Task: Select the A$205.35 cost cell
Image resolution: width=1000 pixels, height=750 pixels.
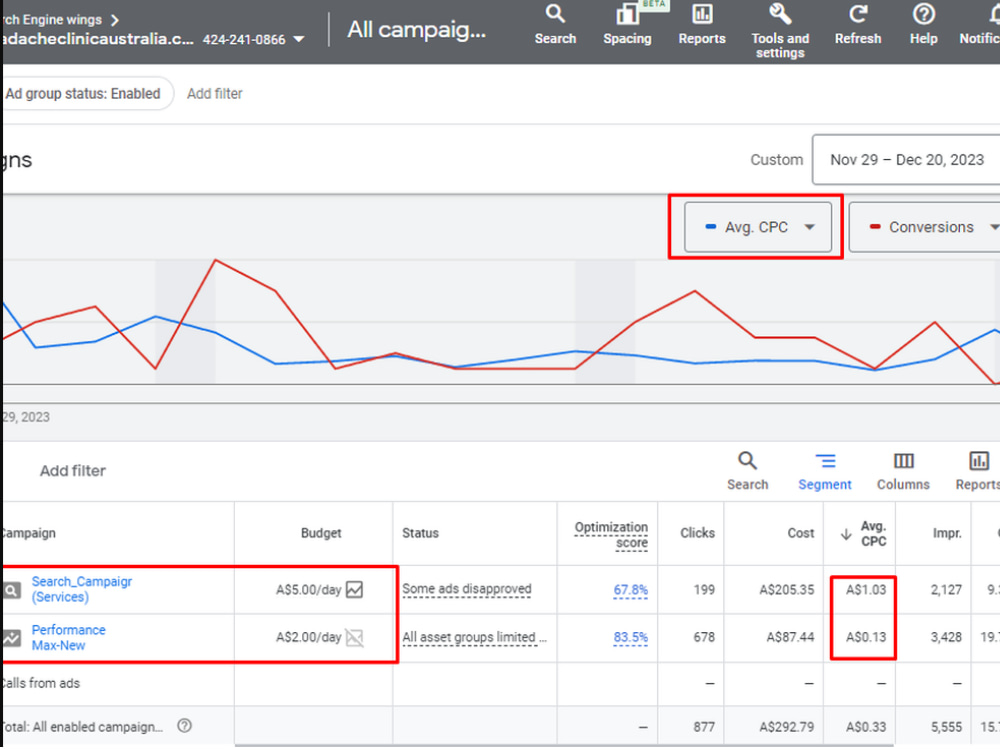Action: coord(786,590)
